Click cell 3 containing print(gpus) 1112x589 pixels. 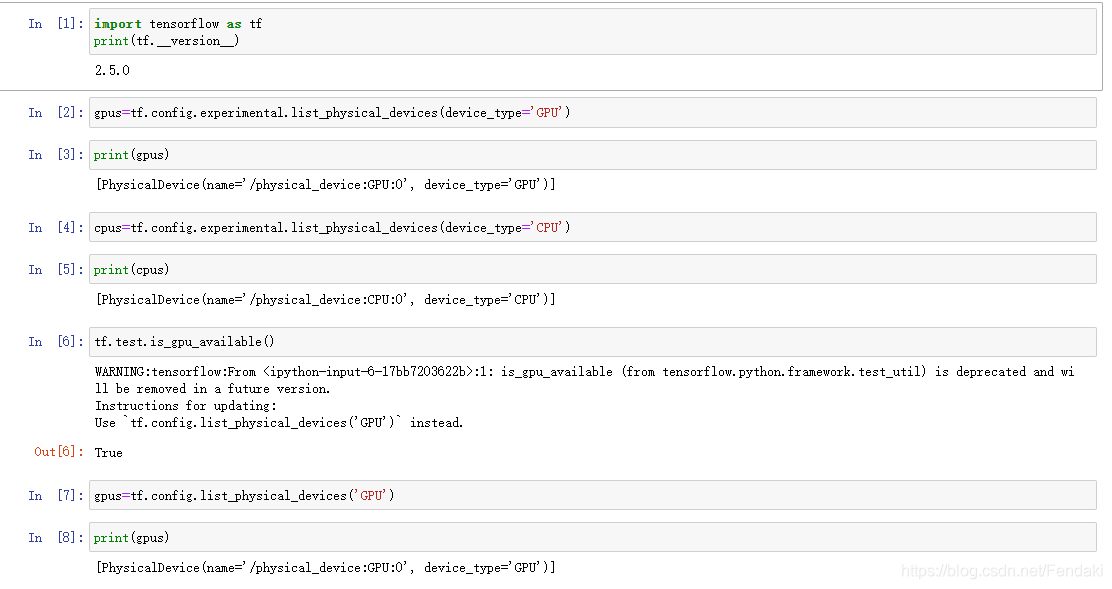(593, 155)
